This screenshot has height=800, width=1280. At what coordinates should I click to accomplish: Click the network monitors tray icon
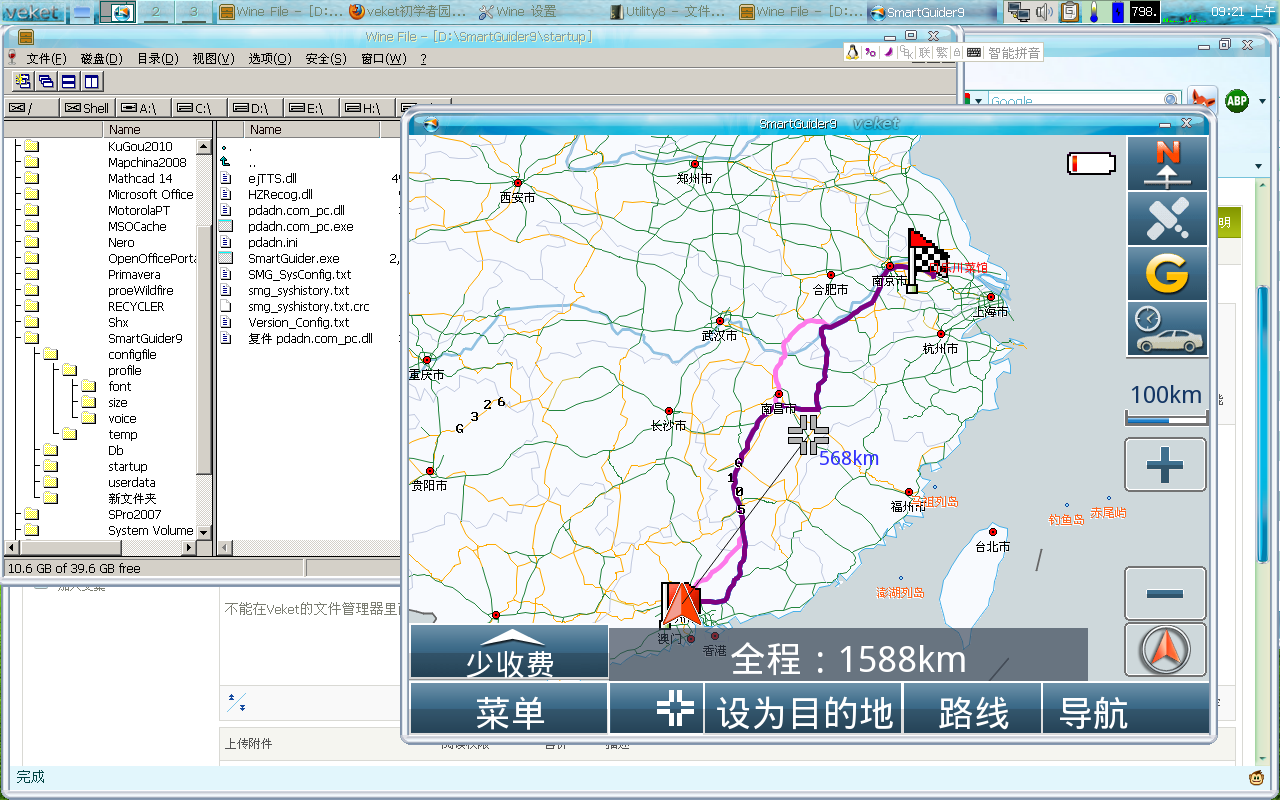(x=1019, y=12)
